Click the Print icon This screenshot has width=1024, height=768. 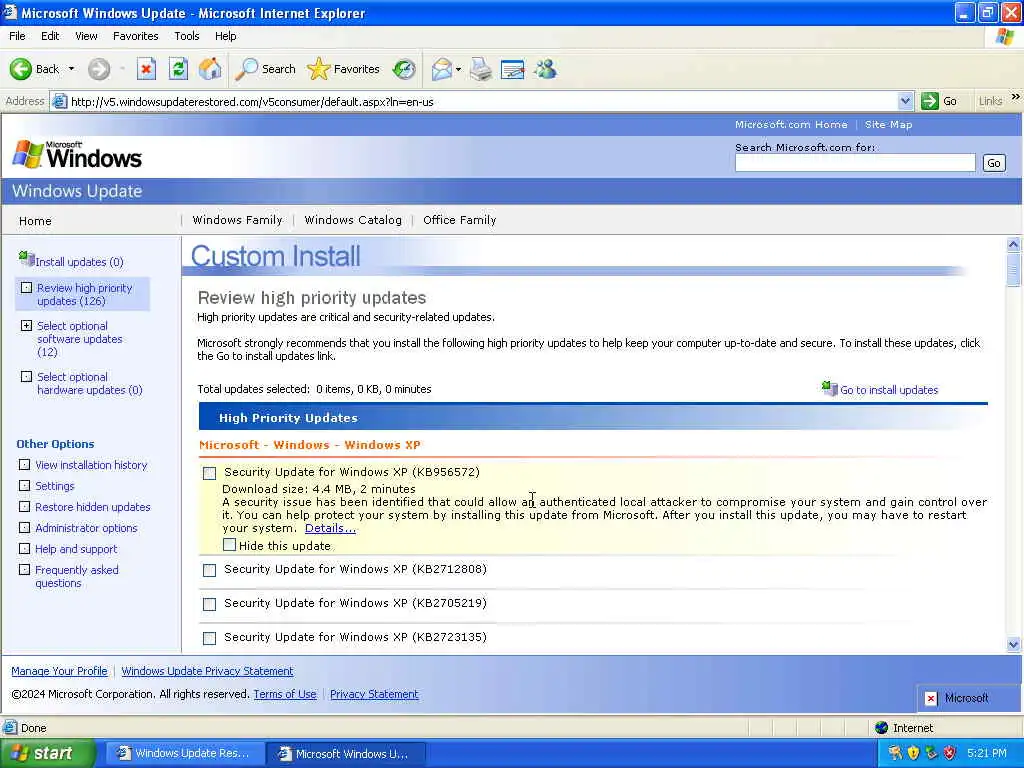(x=481, y=69)
